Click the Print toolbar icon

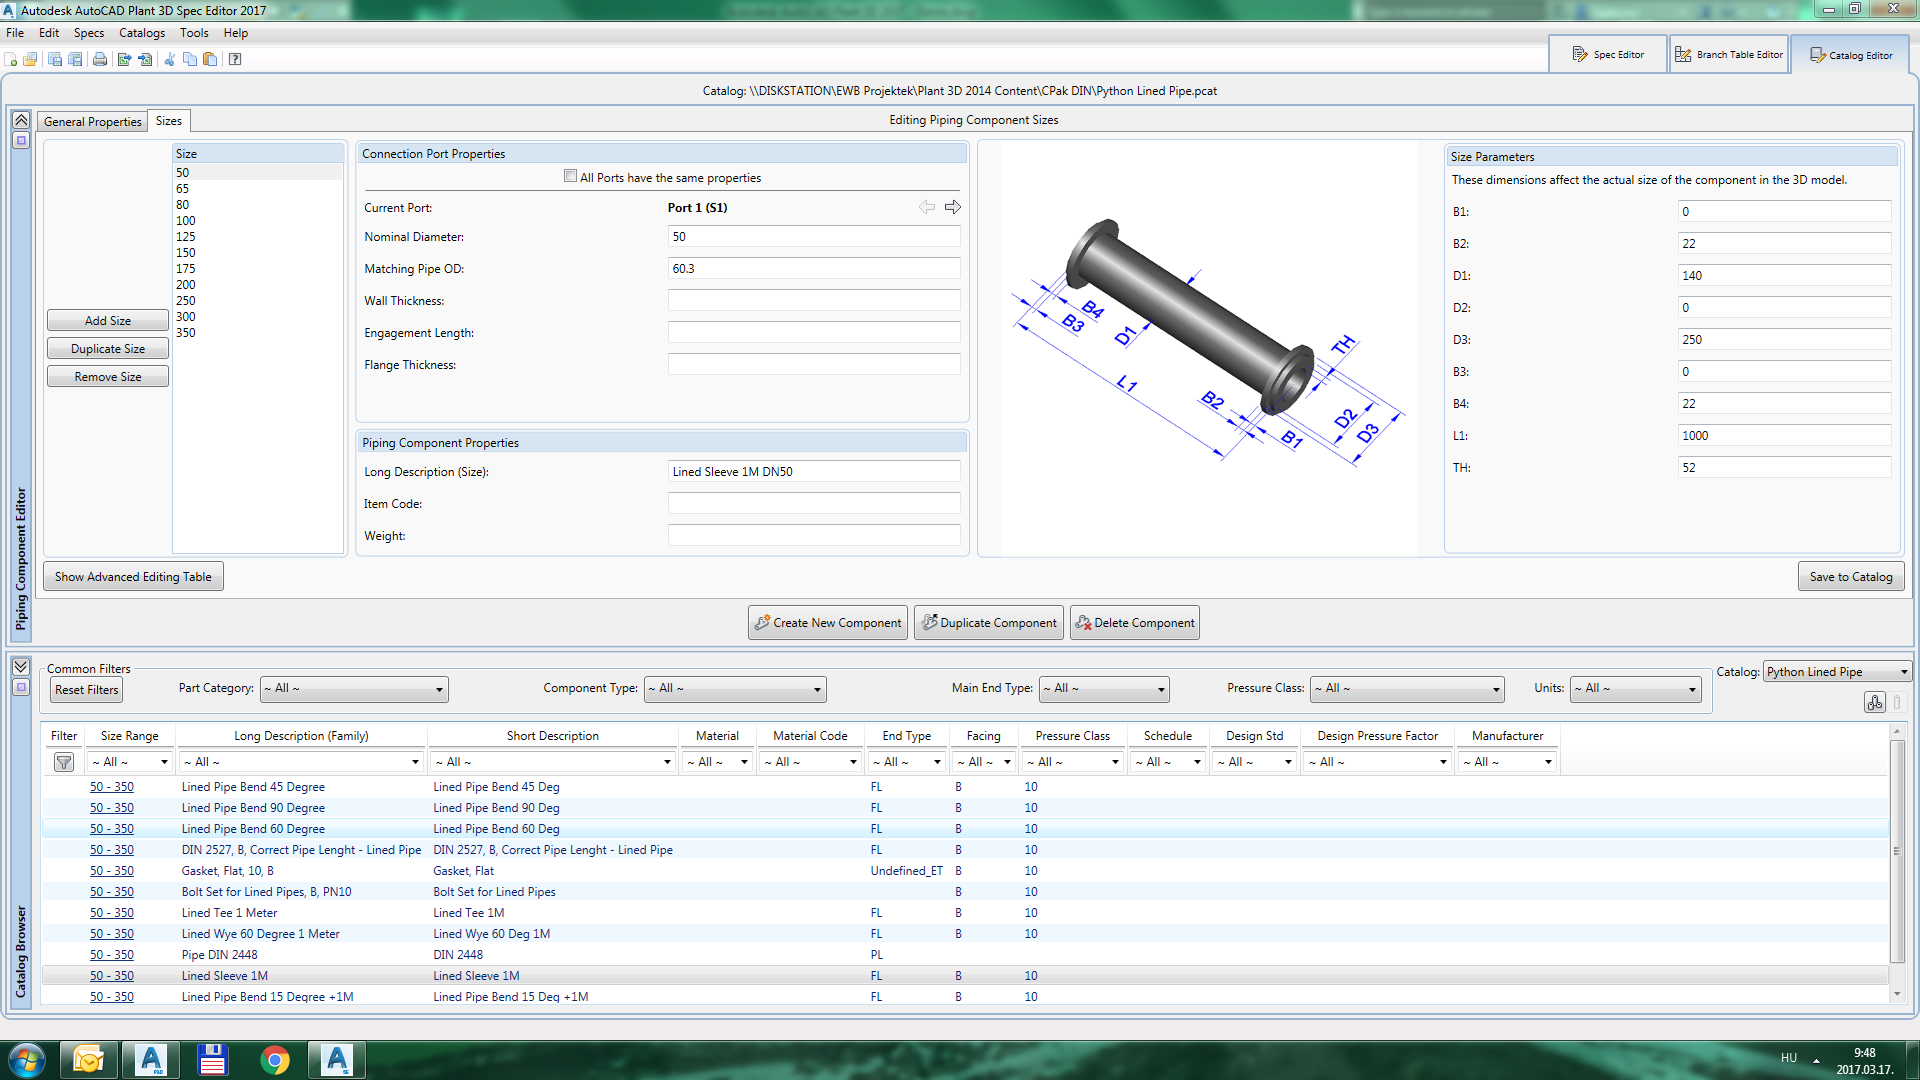[x=100, y=59]
